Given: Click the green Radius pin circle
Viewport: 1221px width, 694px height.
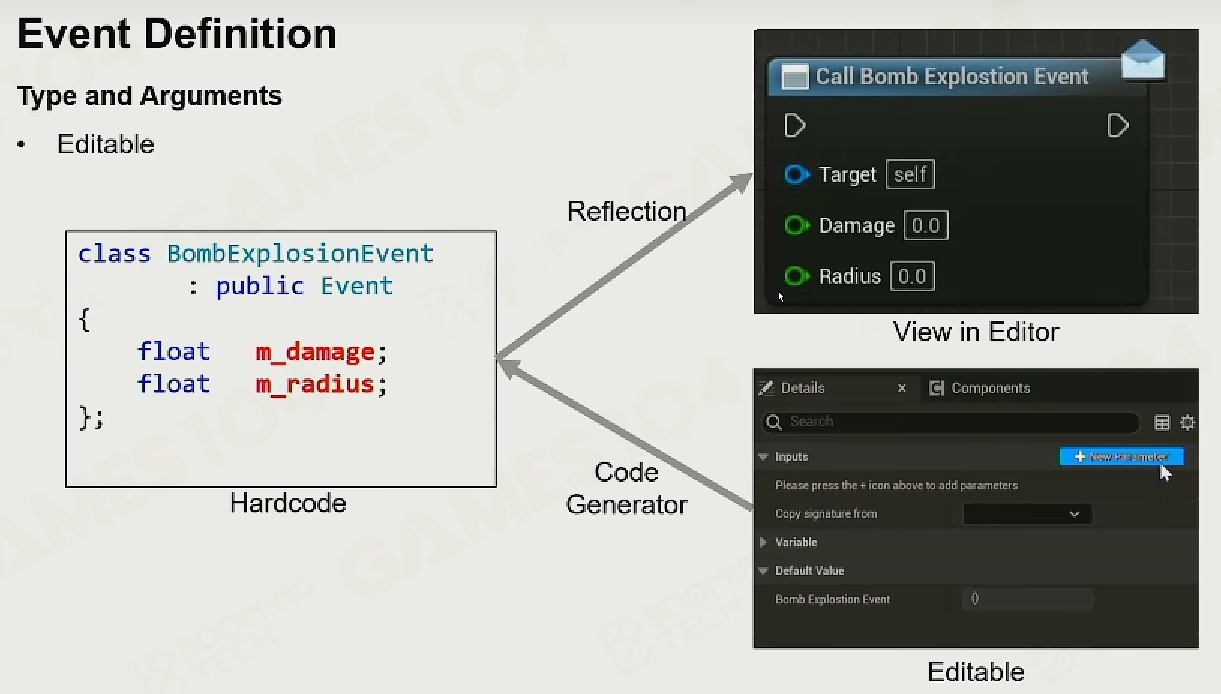Looking at the screenshot, I should (x=796, y=276).
